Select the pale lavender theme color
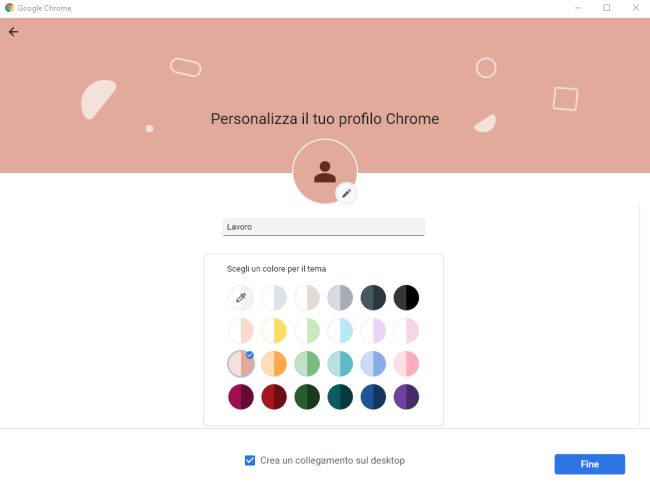 [373, 330]
